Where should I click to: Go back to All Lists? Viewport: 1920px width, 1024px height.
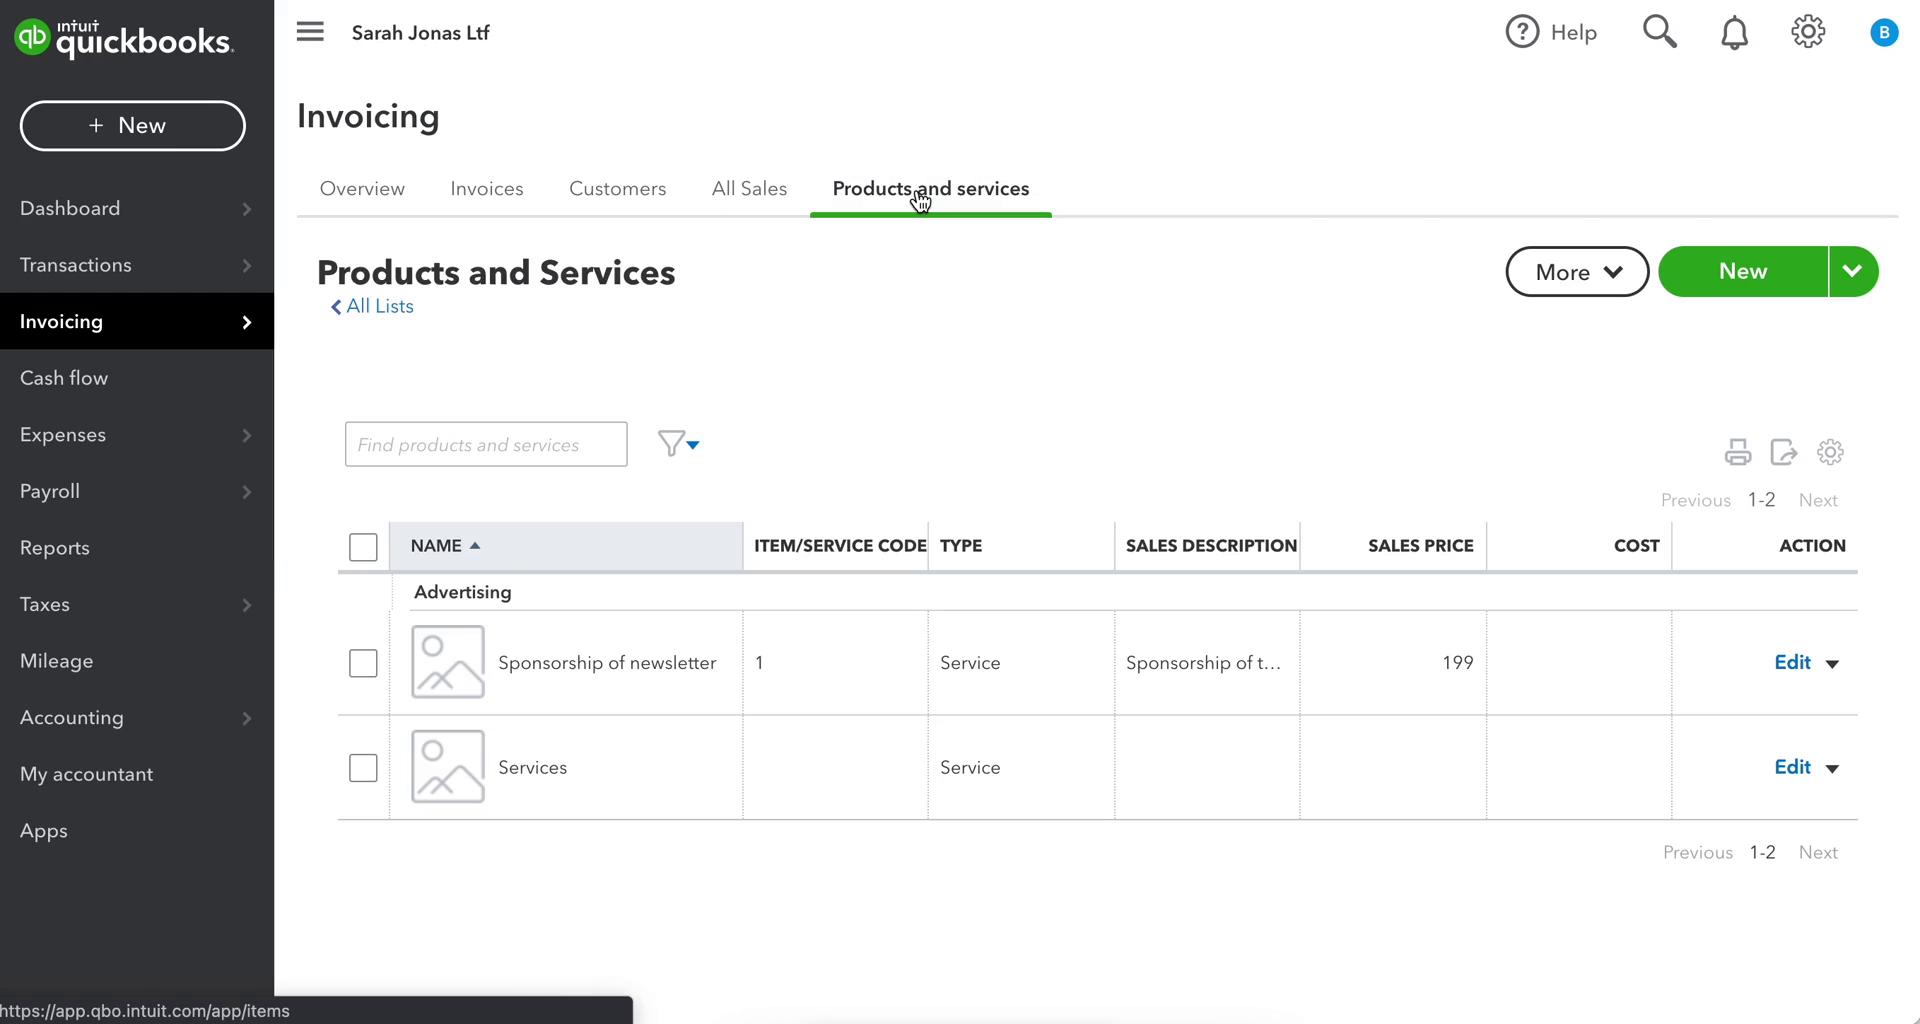(372, 307)
